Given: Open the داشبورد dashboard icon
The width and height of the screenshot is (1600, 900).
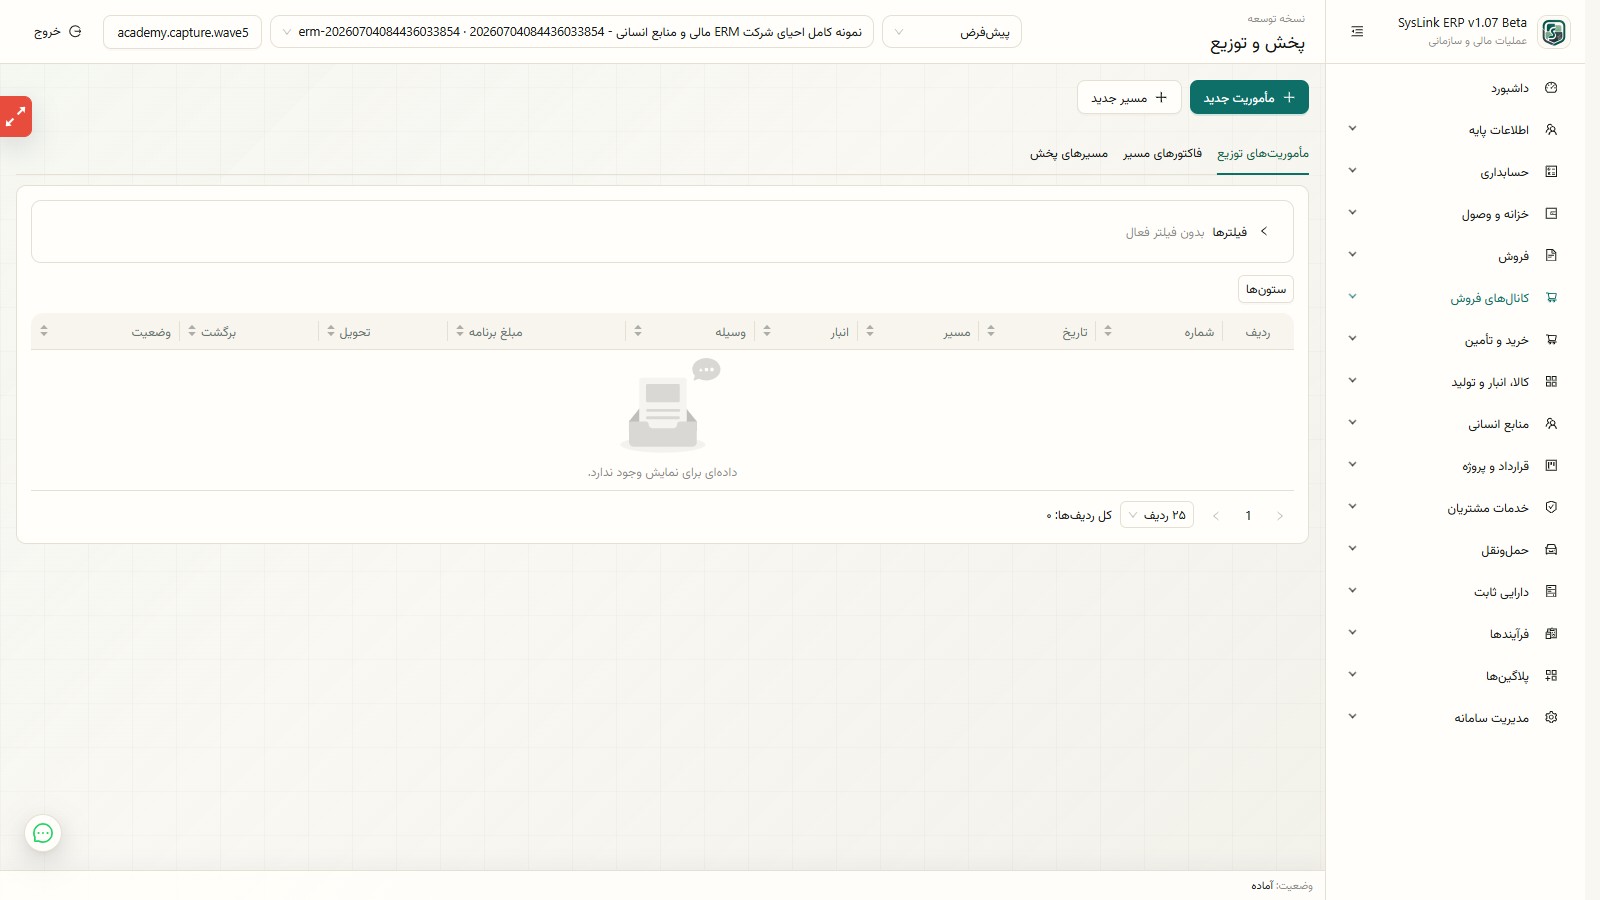Looking at the screenshot, I should 1551,88.
